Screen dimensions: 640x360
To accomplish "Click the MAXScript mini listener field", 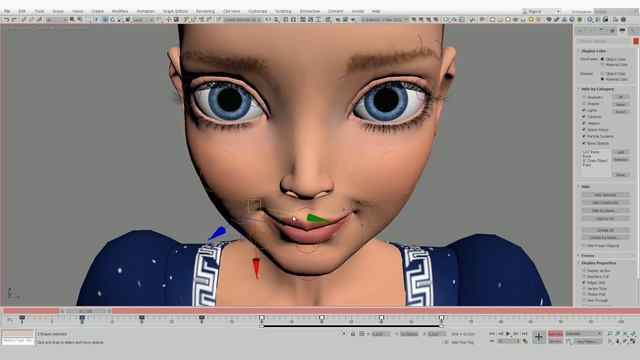I will [x=18, y=340].
